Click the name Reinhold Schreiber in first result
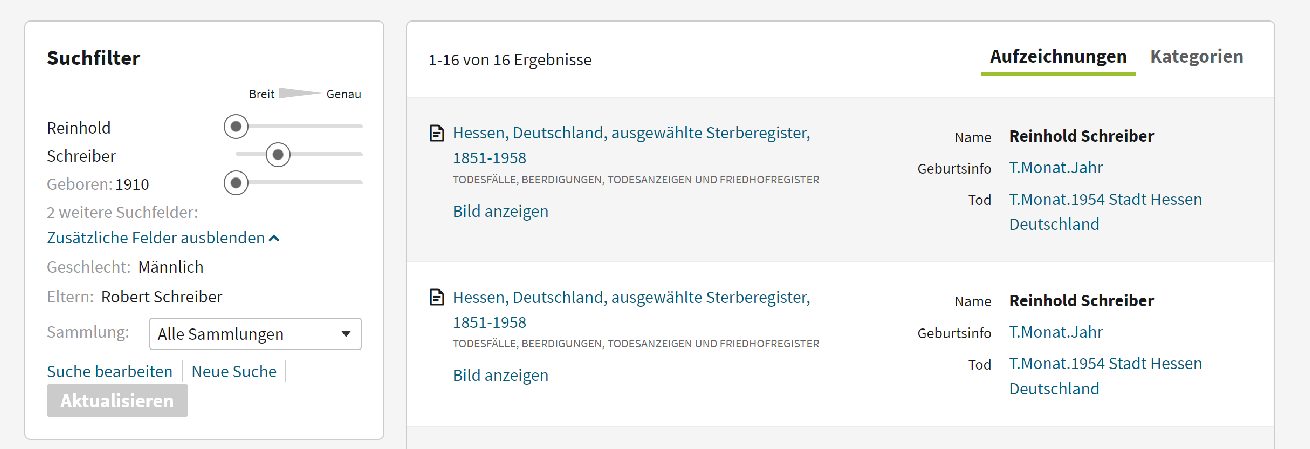Image resolution: width=1310 pixels, height=449 pixels. pos(1081,136)
